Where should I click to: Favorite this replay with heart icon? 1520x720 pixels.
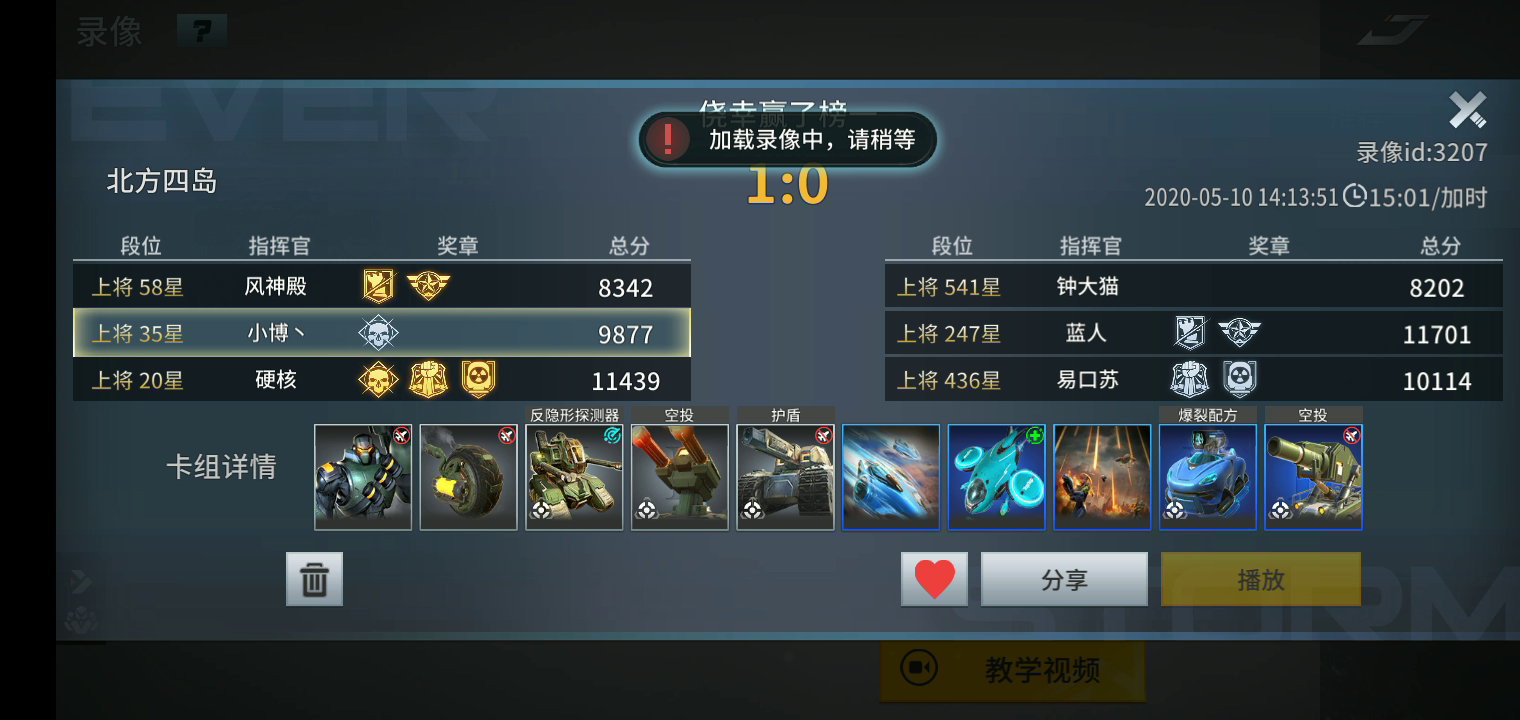point(934,579)
